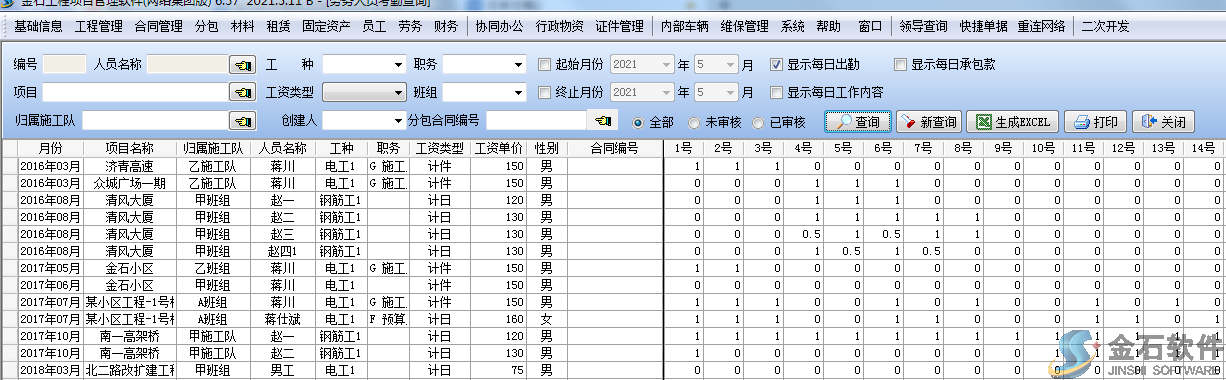Click the 打印 printer button

pos(1095,122)
